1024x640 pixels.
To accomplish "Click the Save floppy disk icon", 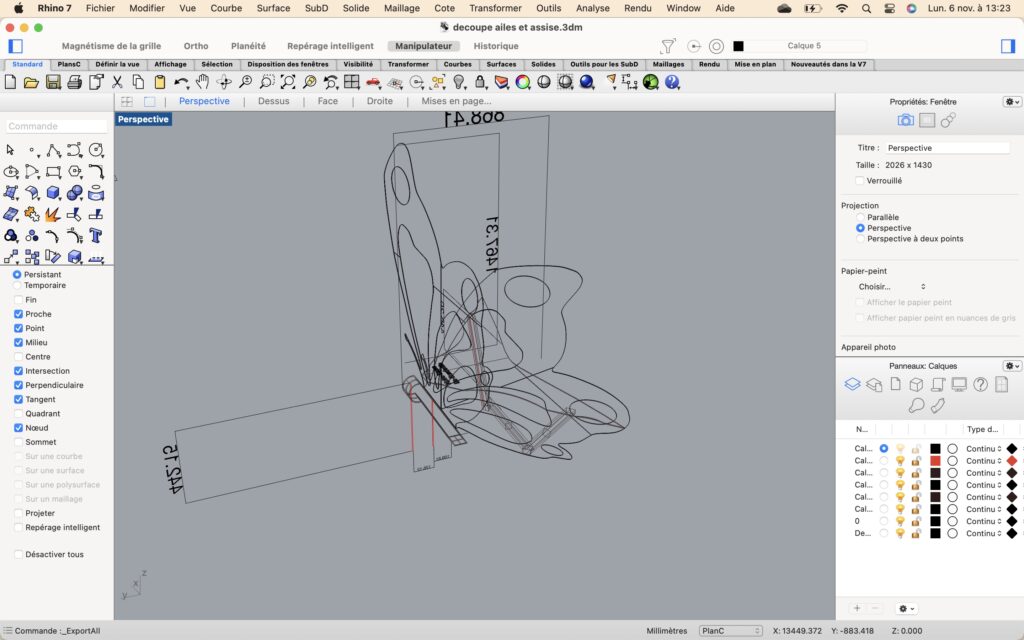I will [52, 82].
